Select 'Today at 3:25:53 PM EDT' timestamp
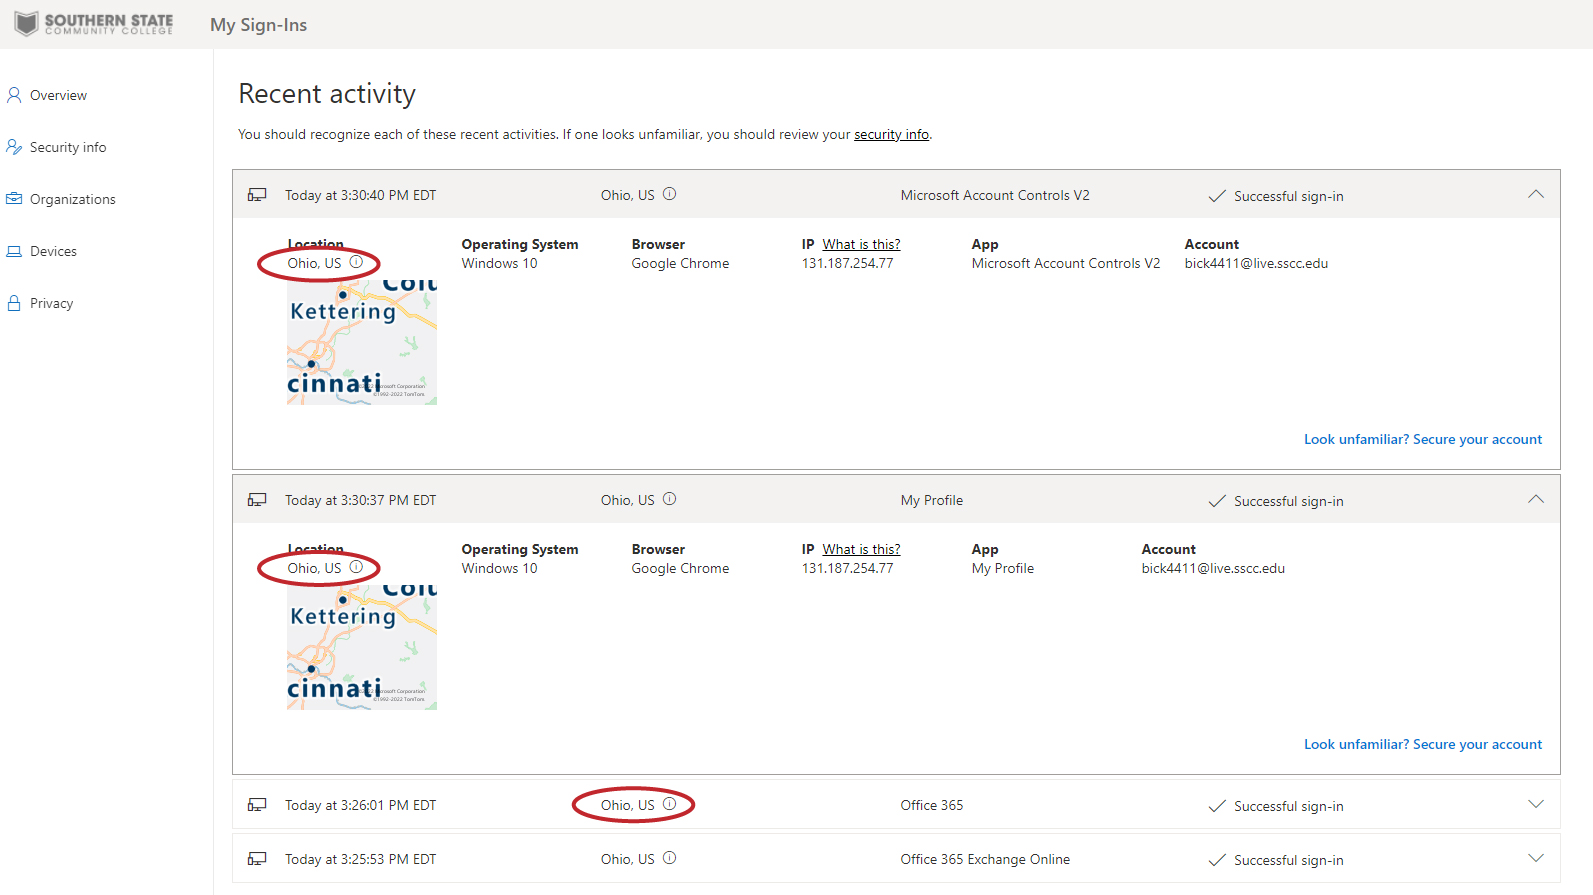This screenshot has height=895, width=1593. point(360,859)
